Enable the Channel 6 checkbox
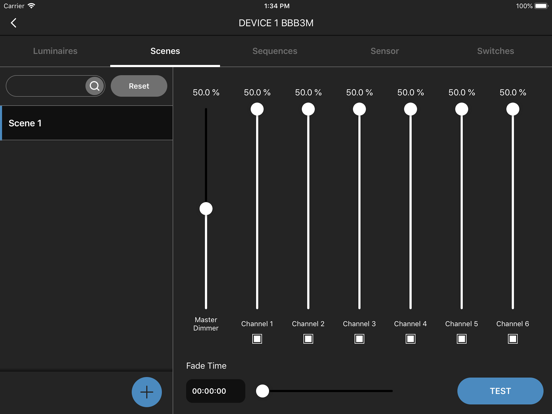 [513, 339]
